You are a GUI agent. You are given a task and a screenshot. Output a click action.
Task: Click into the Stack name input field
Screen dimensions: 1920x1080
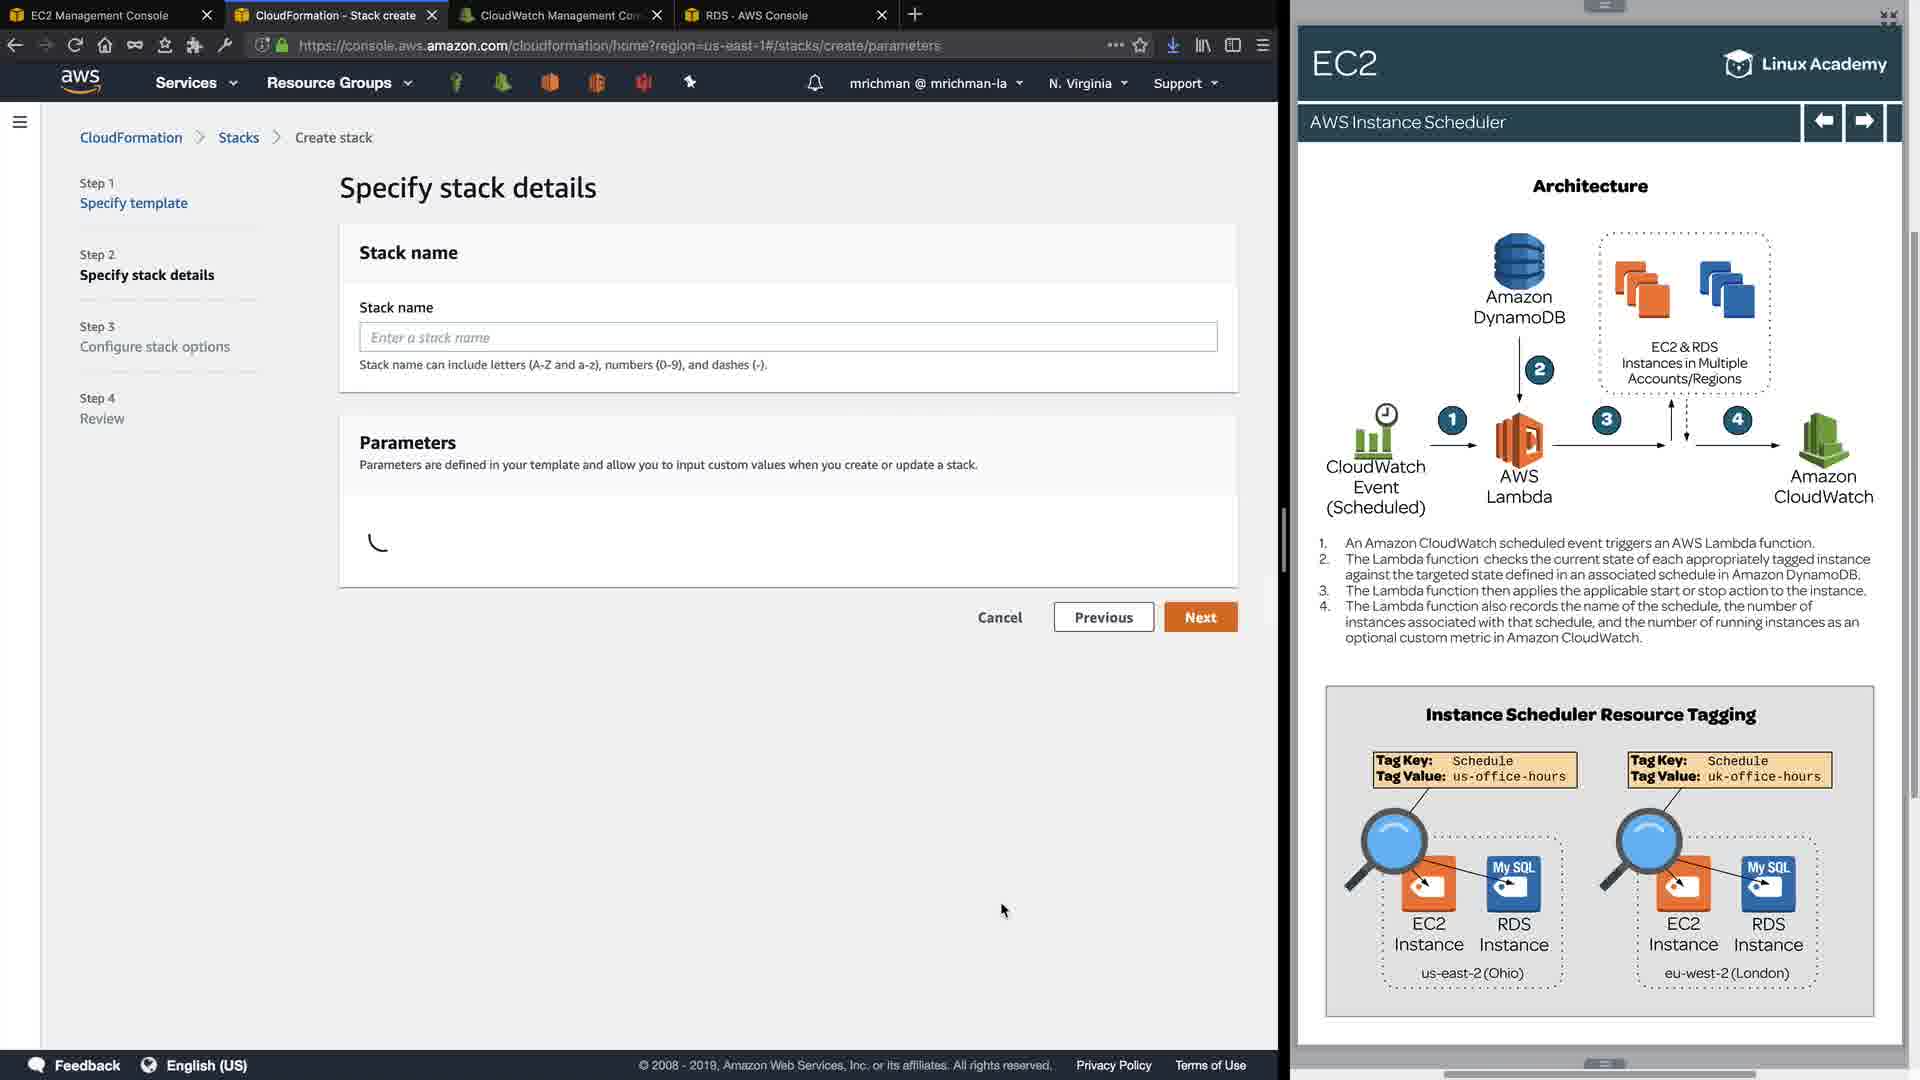click(x=788, y=337)
